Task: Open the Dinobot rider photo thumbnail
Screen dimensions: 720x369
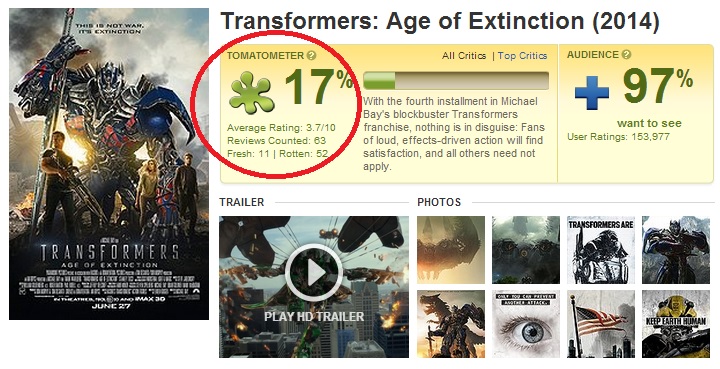Action: pyautogui.click(x=451, y=324)
